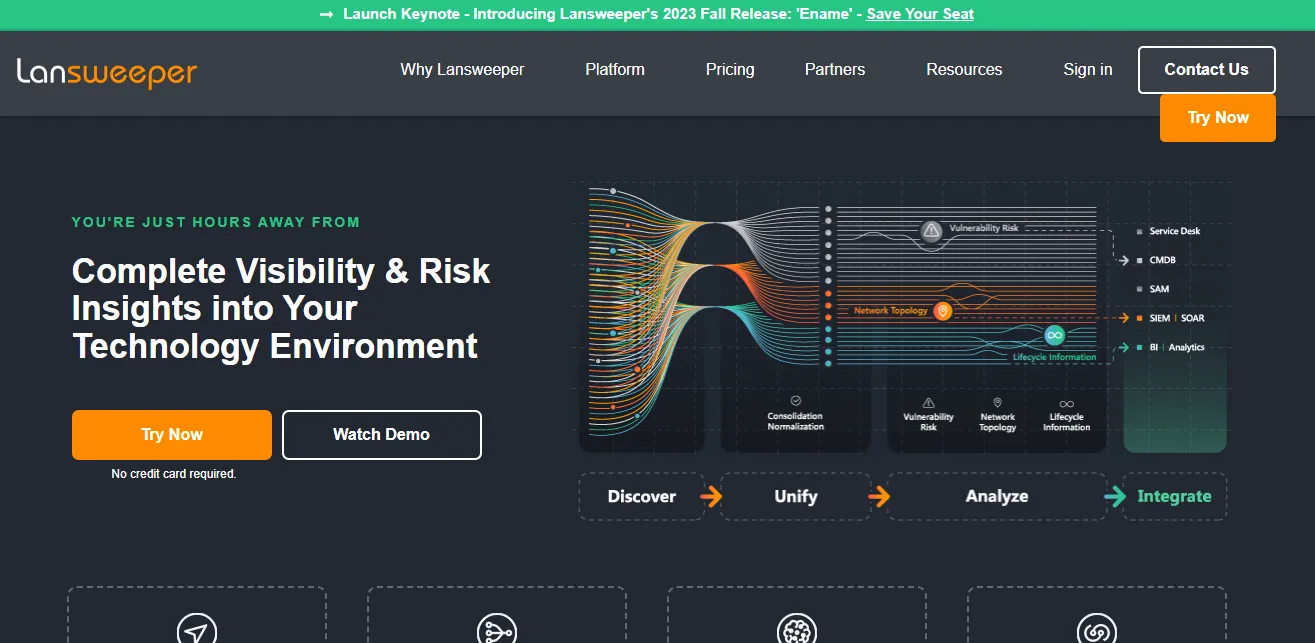Click the SAM integration label
The width and height of the screenshot is (1315, 643).
click(x=1159, y=289)
